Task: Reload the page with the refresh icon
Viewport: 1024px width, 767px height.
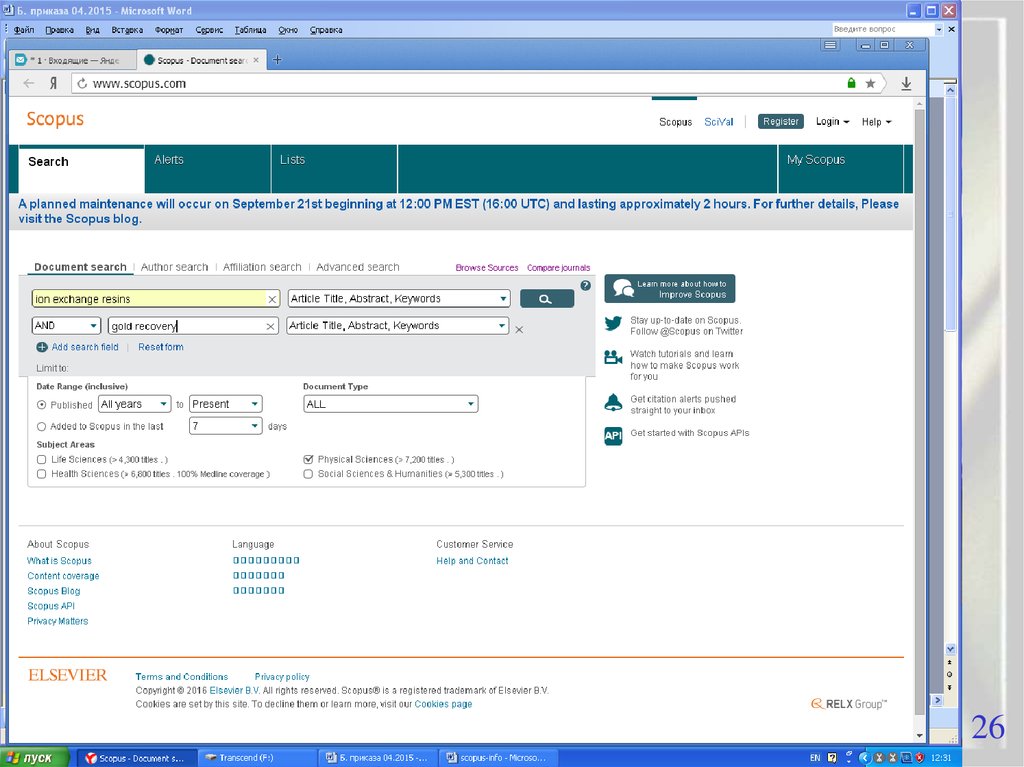Action: click(x=82, y=84)
